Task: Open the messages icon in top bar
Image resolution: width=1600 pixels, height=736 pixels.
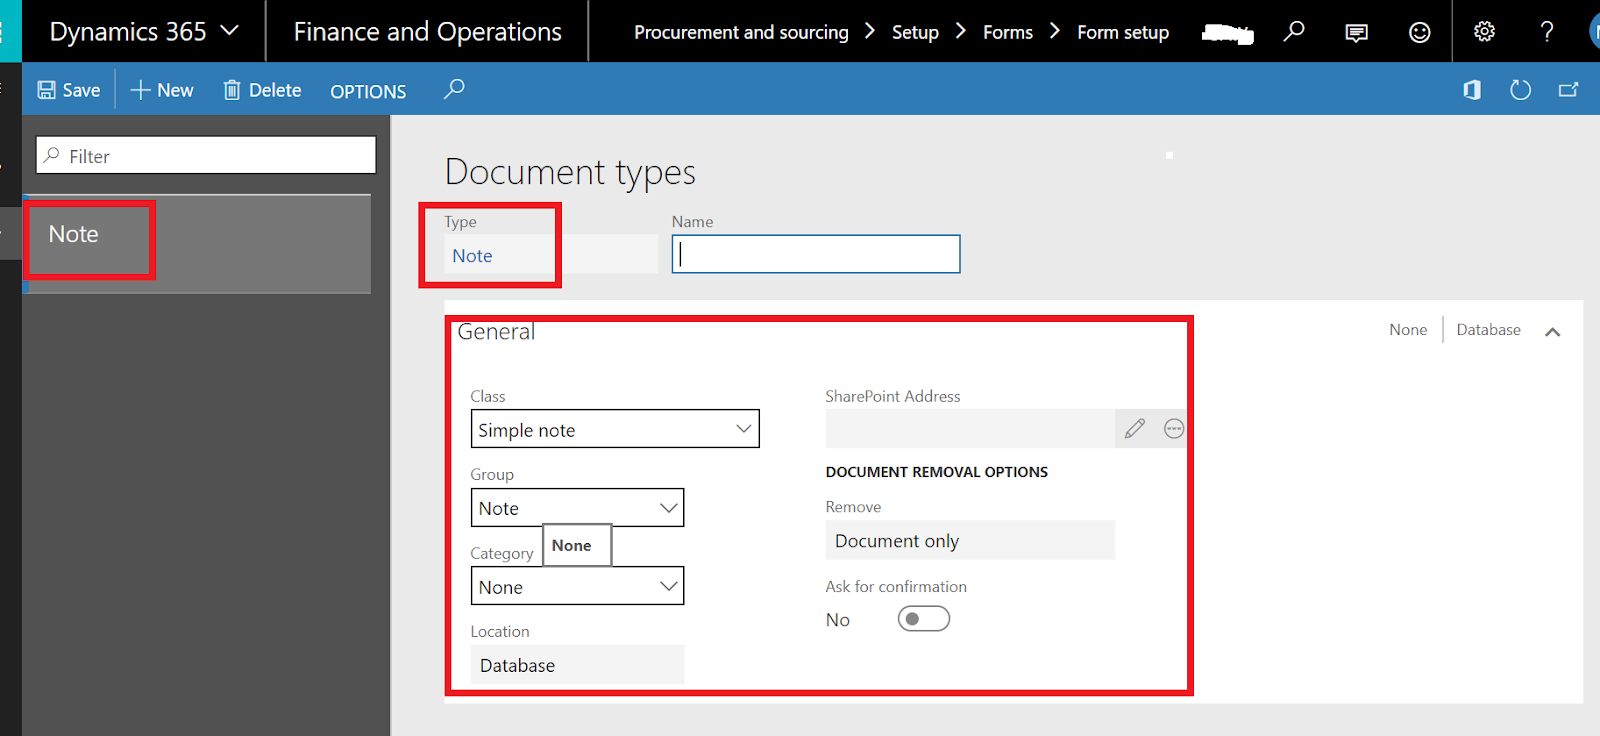Action: pyautogui.click(x=1356, y=32)
